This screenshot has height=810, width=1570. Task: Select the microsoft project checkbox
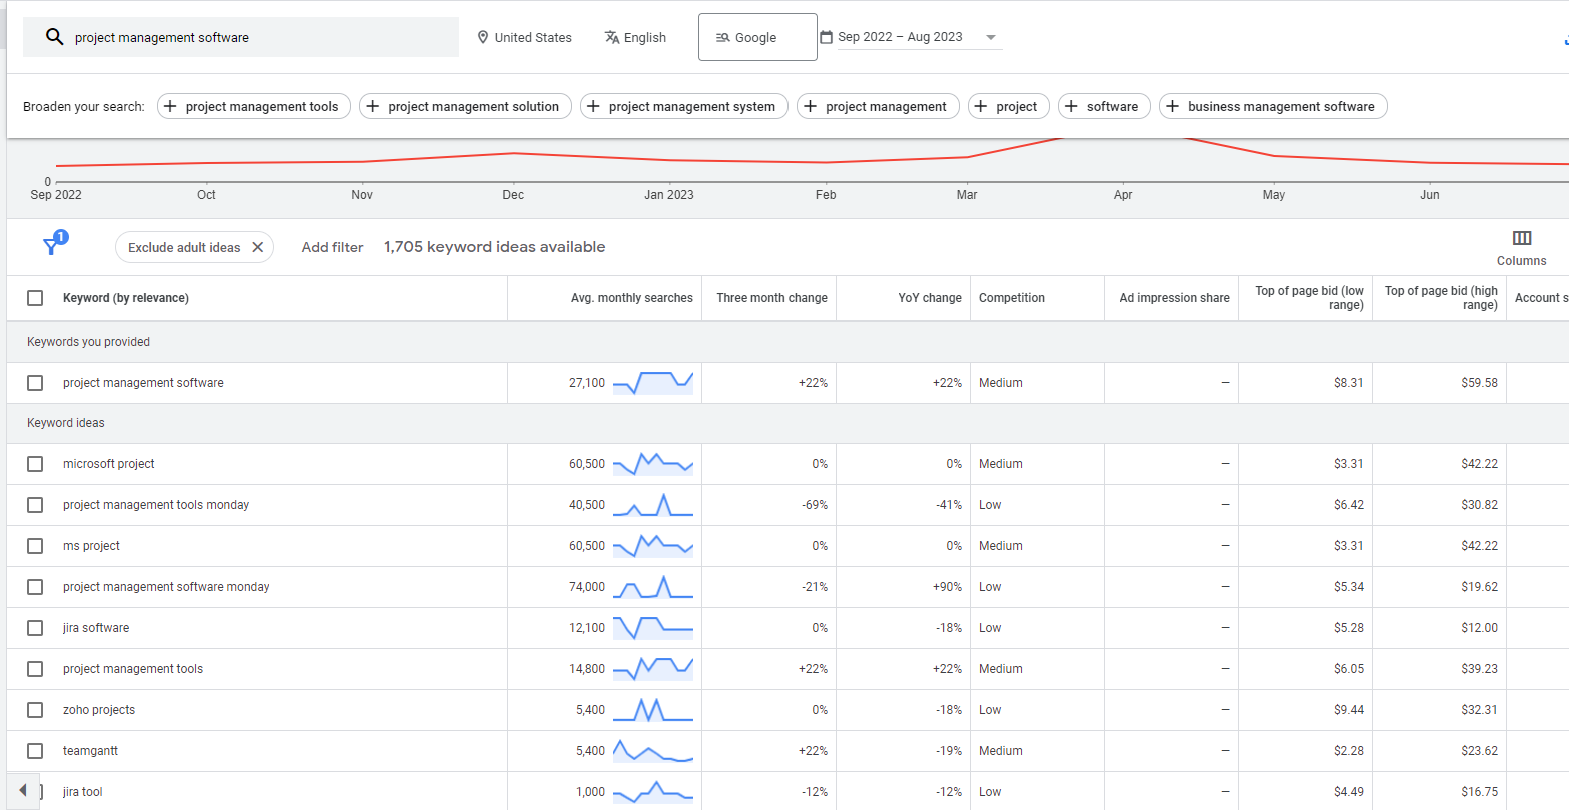35,464
